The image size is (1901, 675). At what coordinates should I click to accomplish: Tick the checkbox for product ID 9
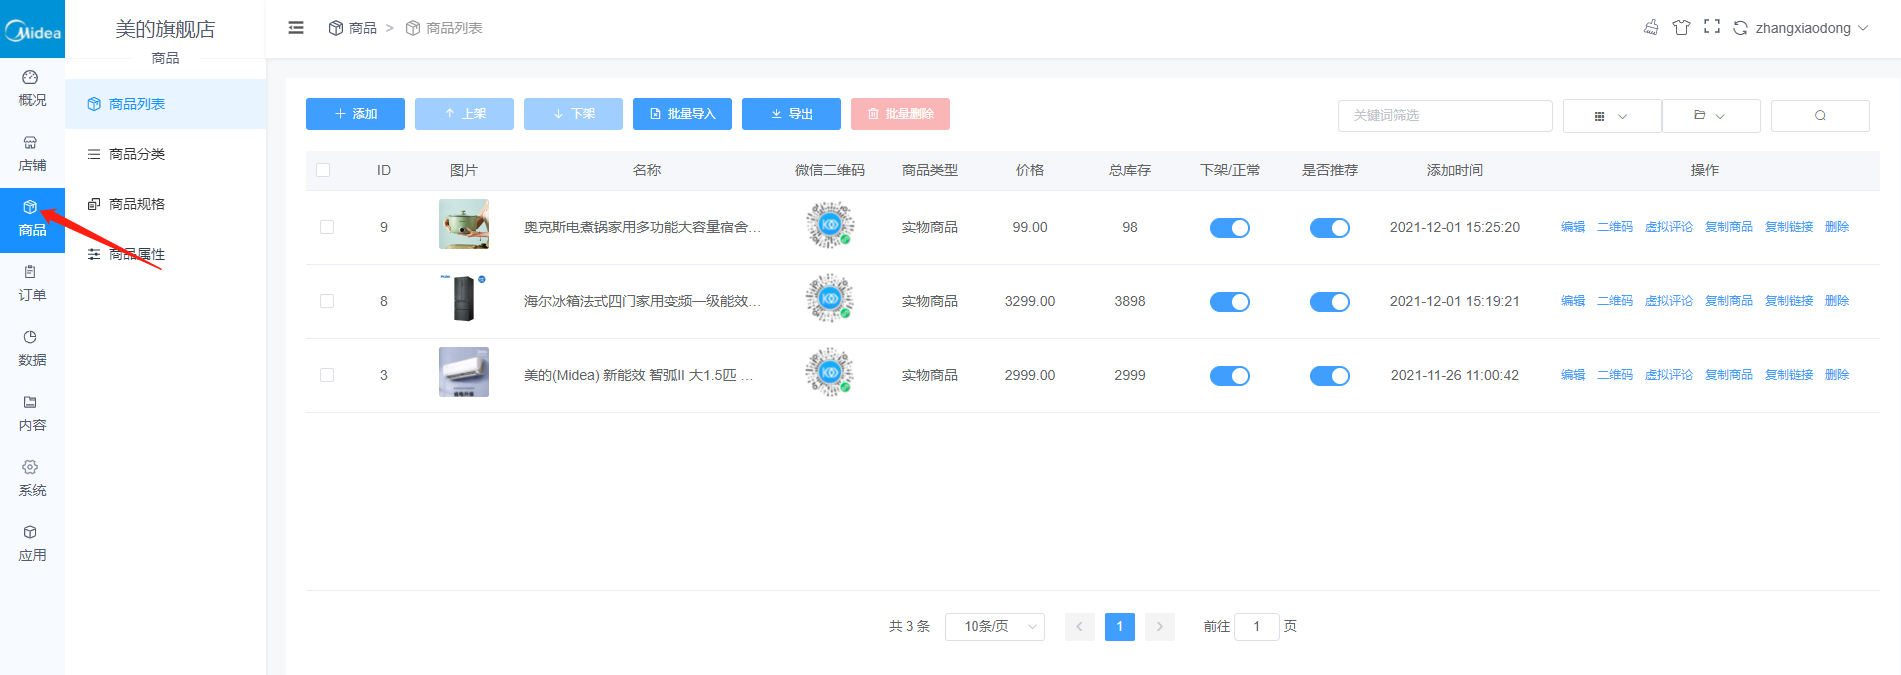tap(327, 227)
